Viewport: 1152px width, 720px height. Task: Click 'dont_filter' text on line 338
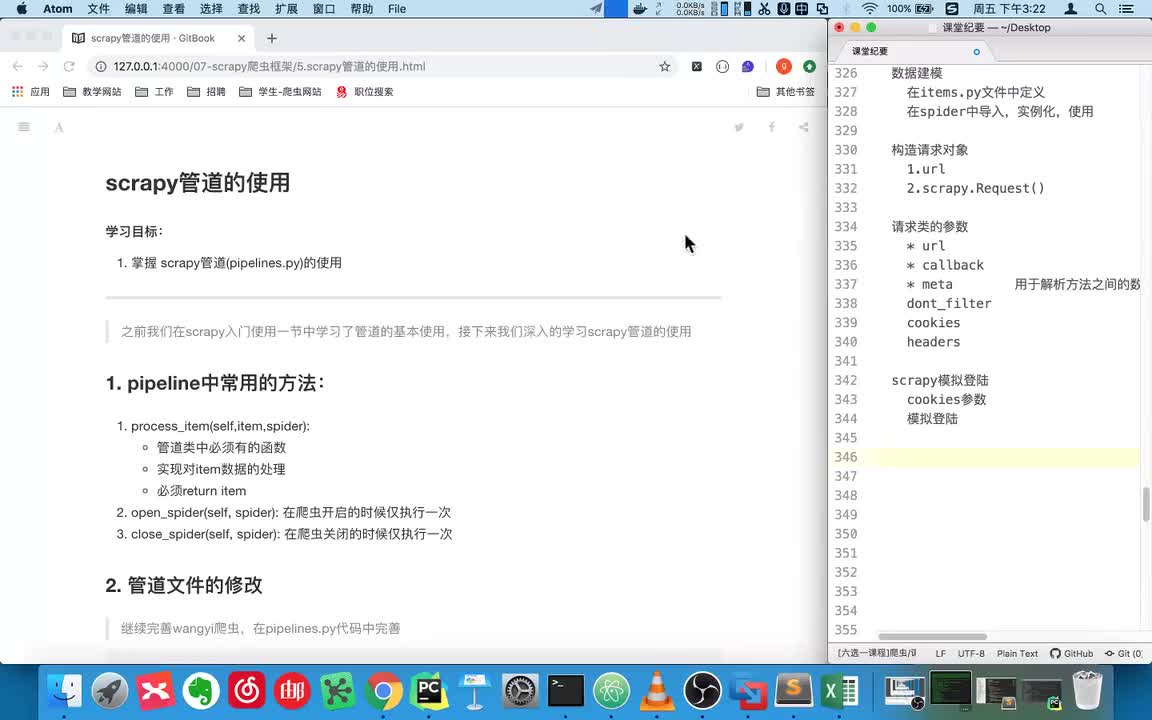(948, 303)
